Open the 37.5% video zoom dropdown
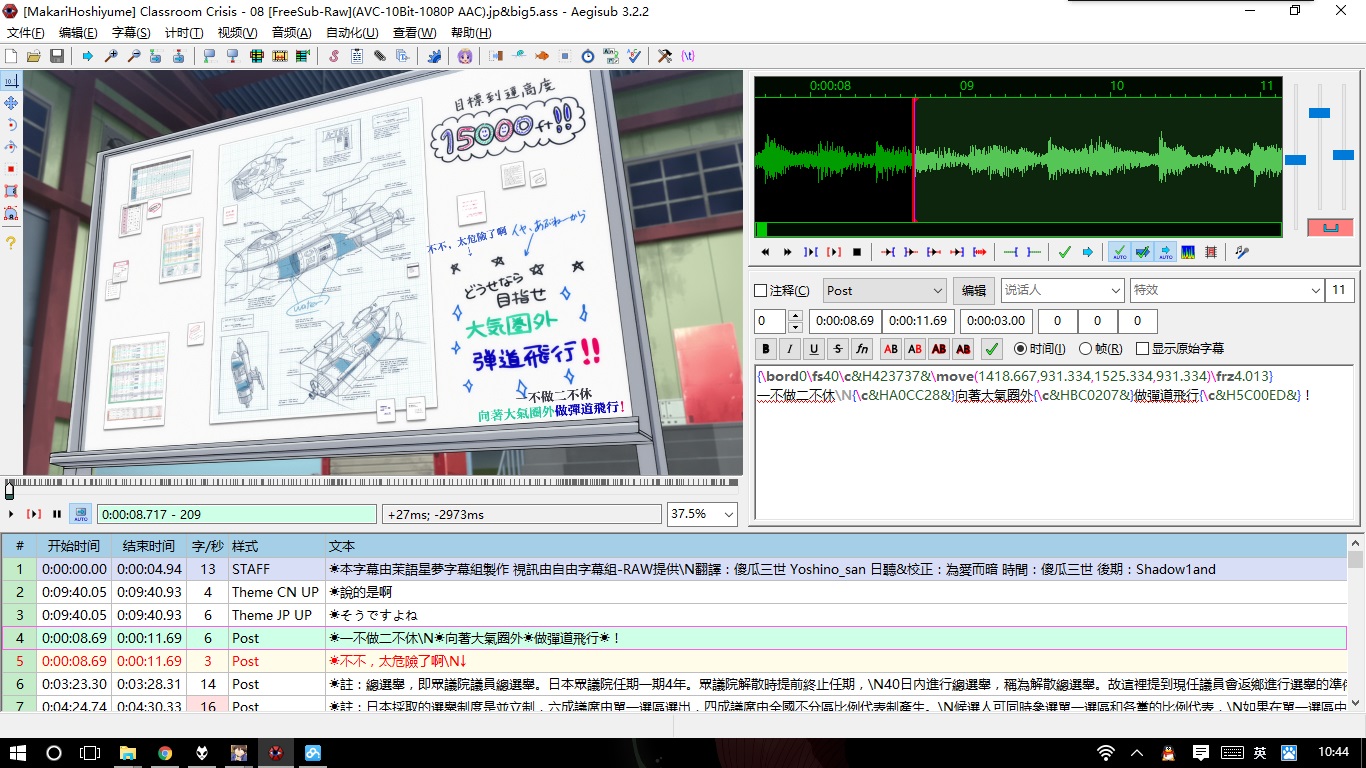1366x768 pixels. (702, 514)
